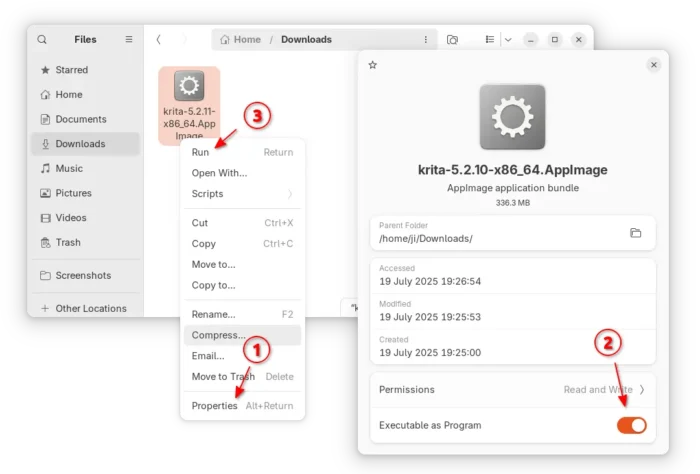The width and height of the screenshot is (700, 474).
Task: Click Home in the path bar
Action: 239,39
